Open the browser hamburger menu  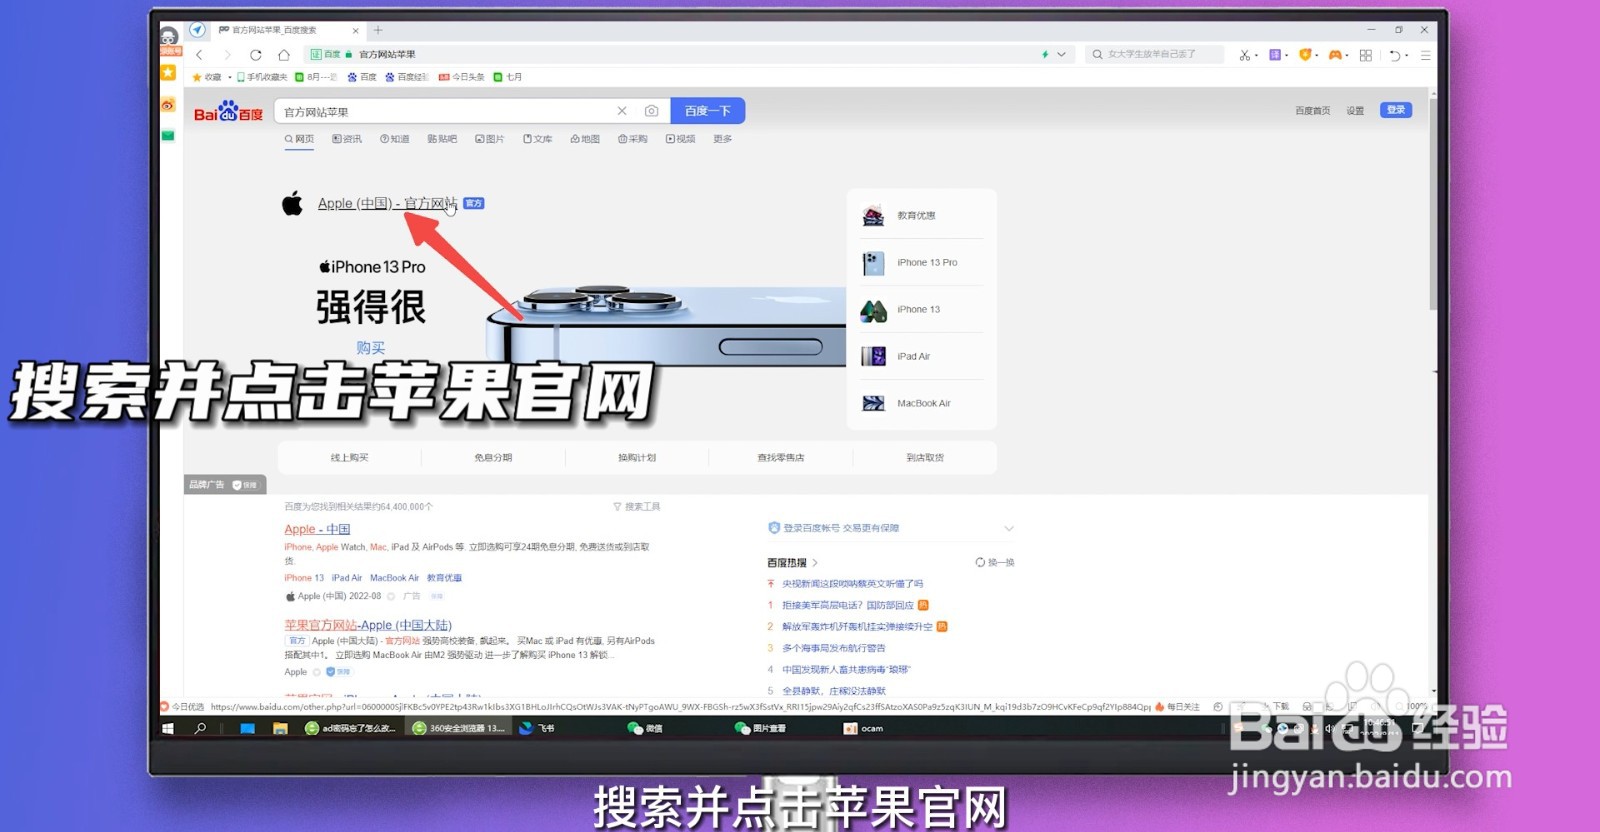(x=1426, y=55)
